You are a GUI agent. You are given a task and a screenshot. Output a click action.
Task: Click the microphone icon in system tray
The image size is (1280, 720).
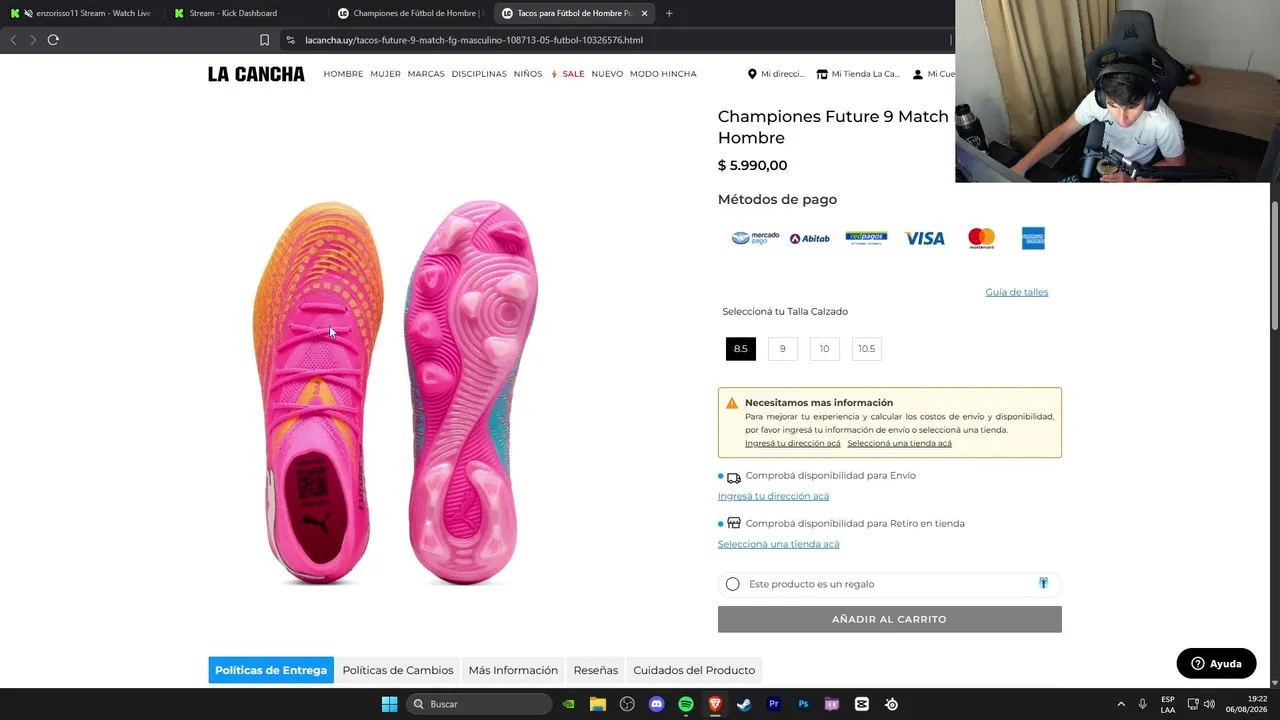point(1142,704)
